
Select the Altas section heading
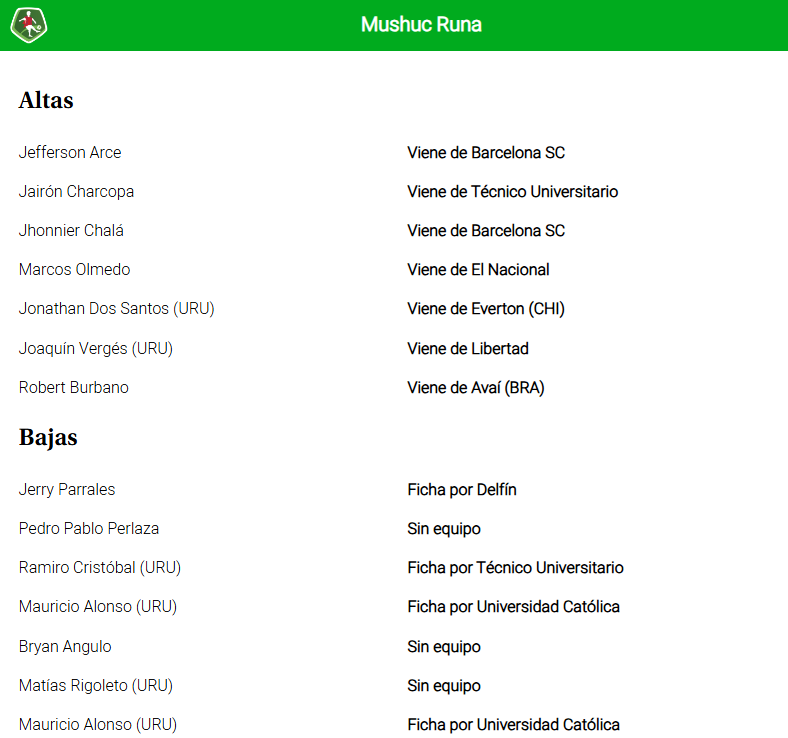point(46,100)
